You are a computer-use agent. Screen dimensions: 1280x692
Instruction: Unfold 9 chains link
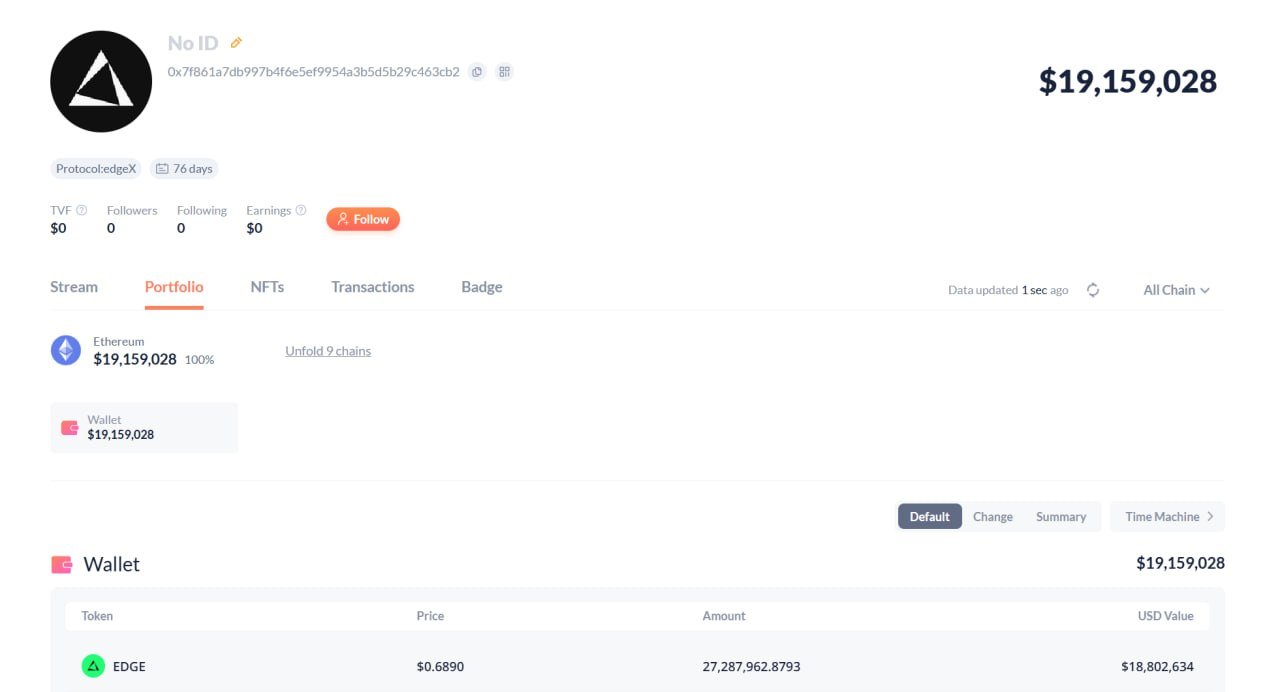click(328, 351)
